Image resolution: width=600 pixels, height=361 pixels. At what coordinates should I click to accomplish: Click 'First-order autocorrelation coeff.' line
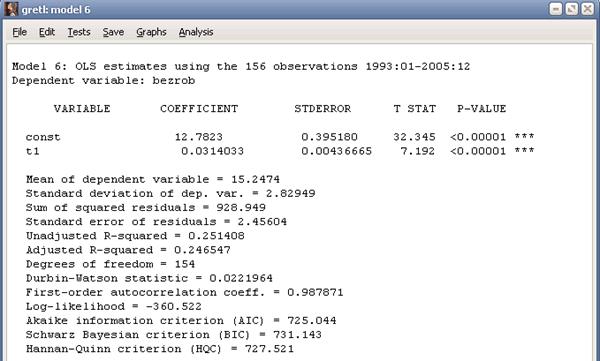184,293
